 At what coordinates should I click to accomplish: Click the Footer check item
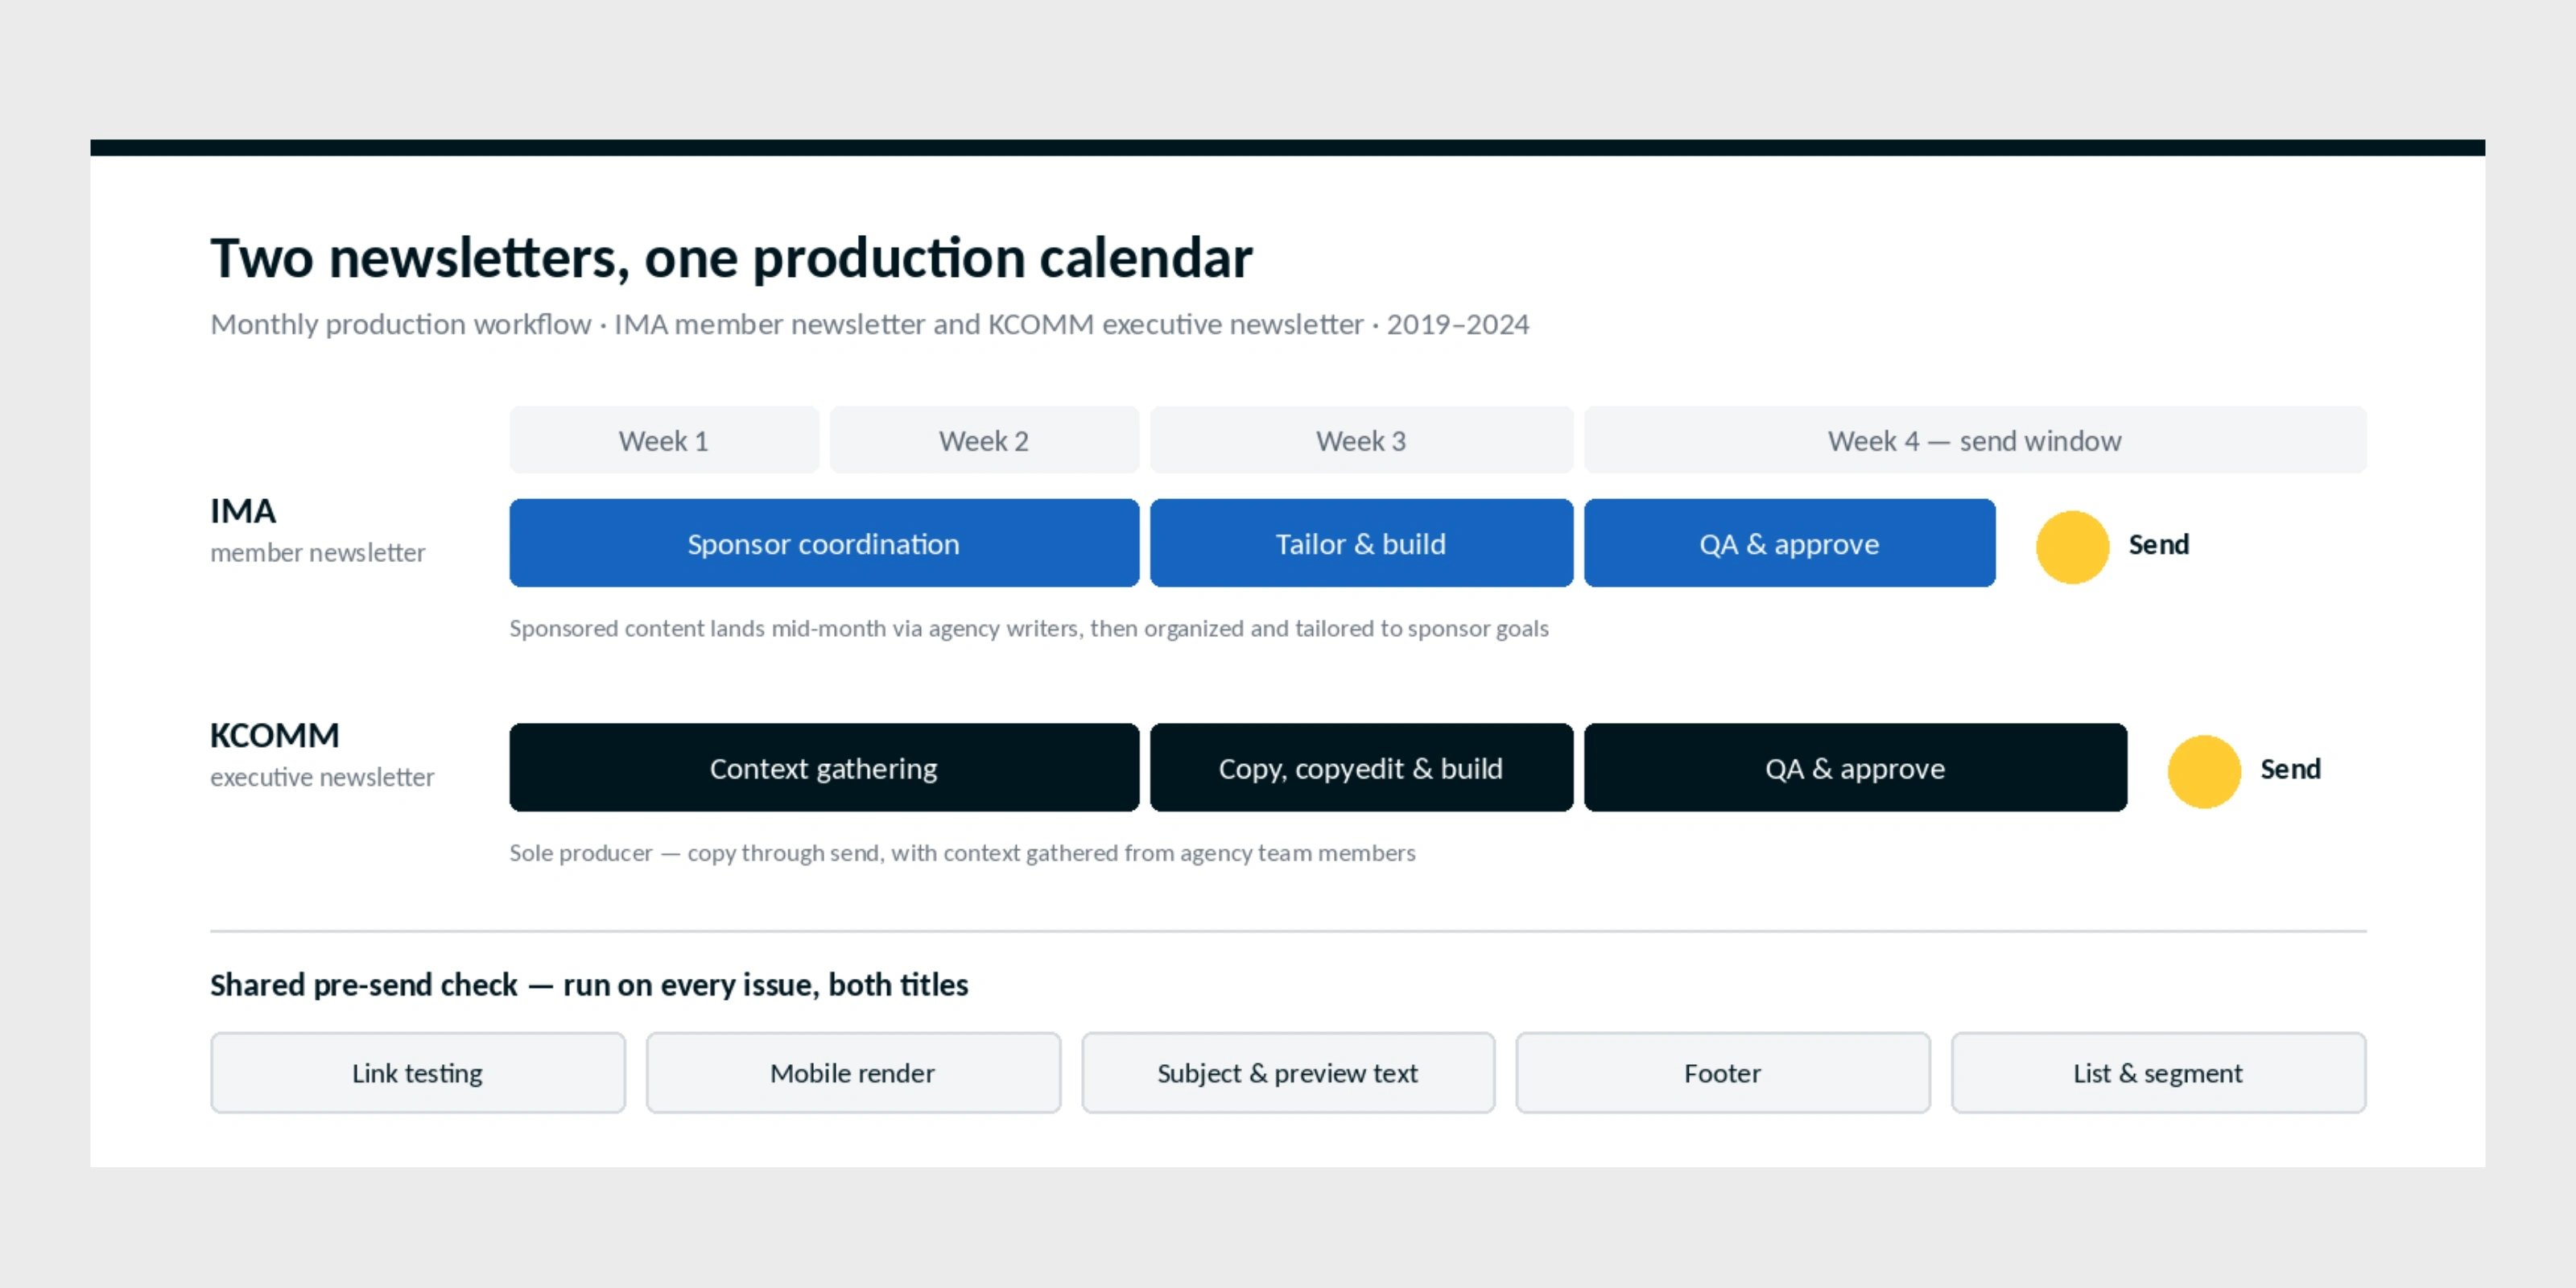tap(1723, 1072)
